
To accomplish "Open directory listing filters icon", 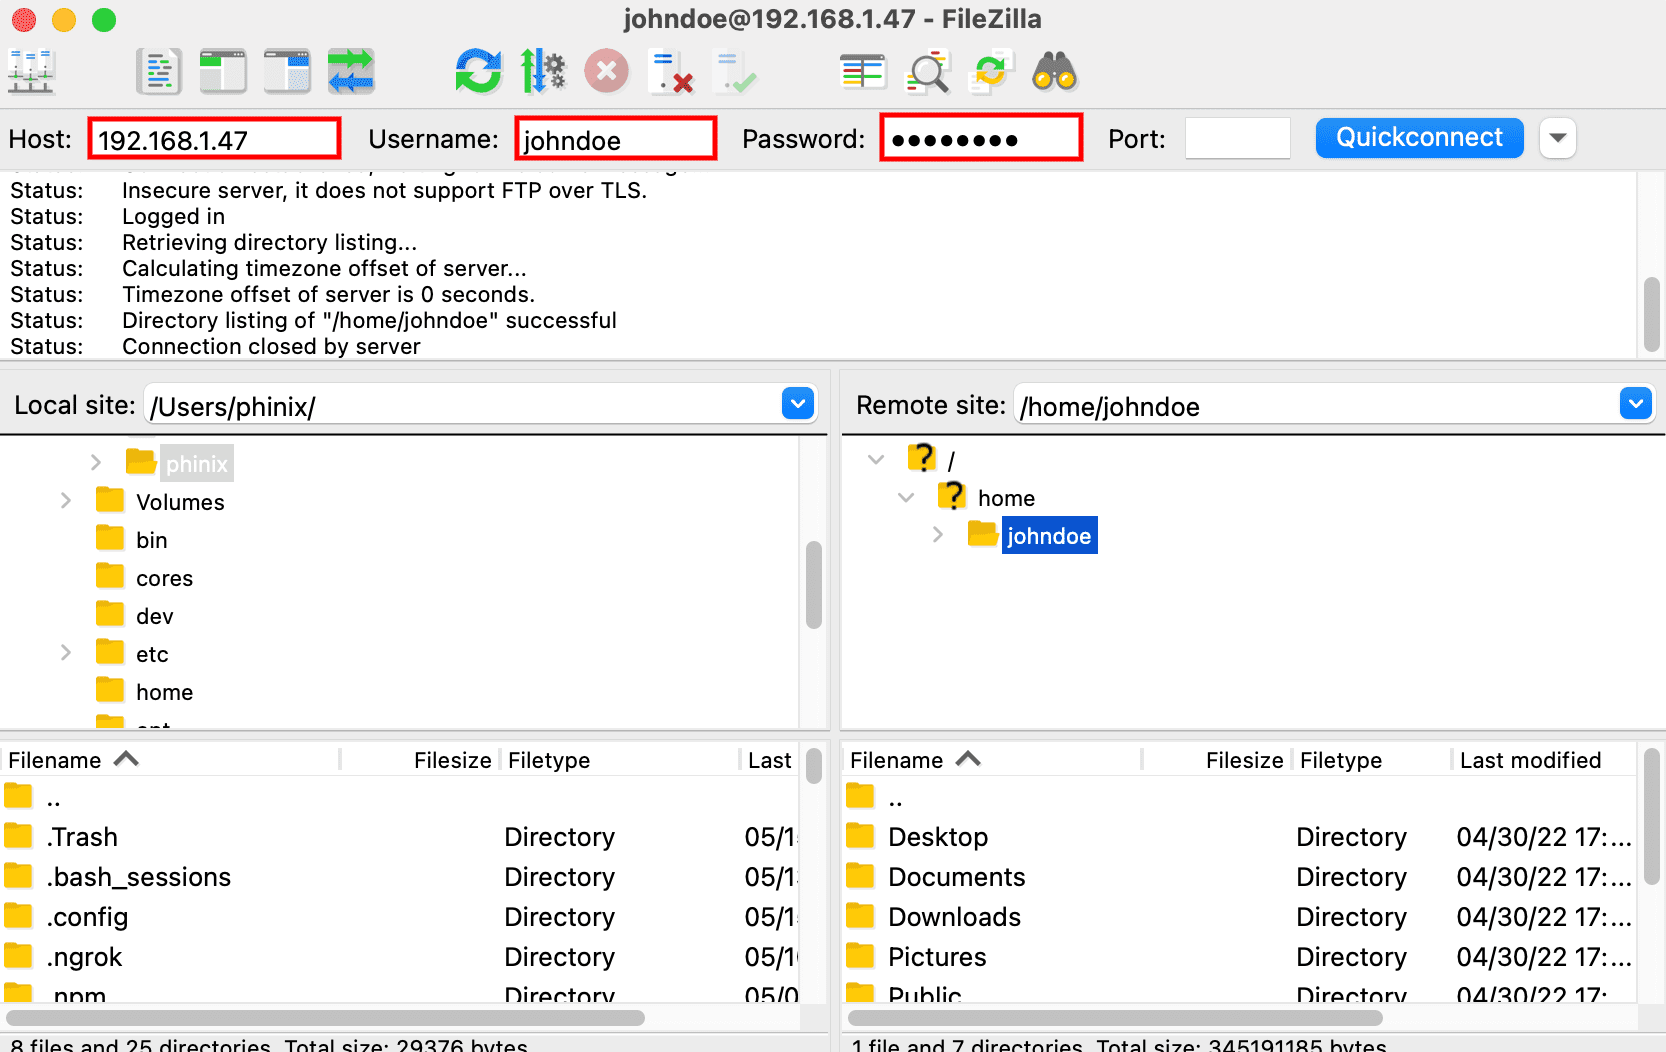I will [x=863, y=72].
